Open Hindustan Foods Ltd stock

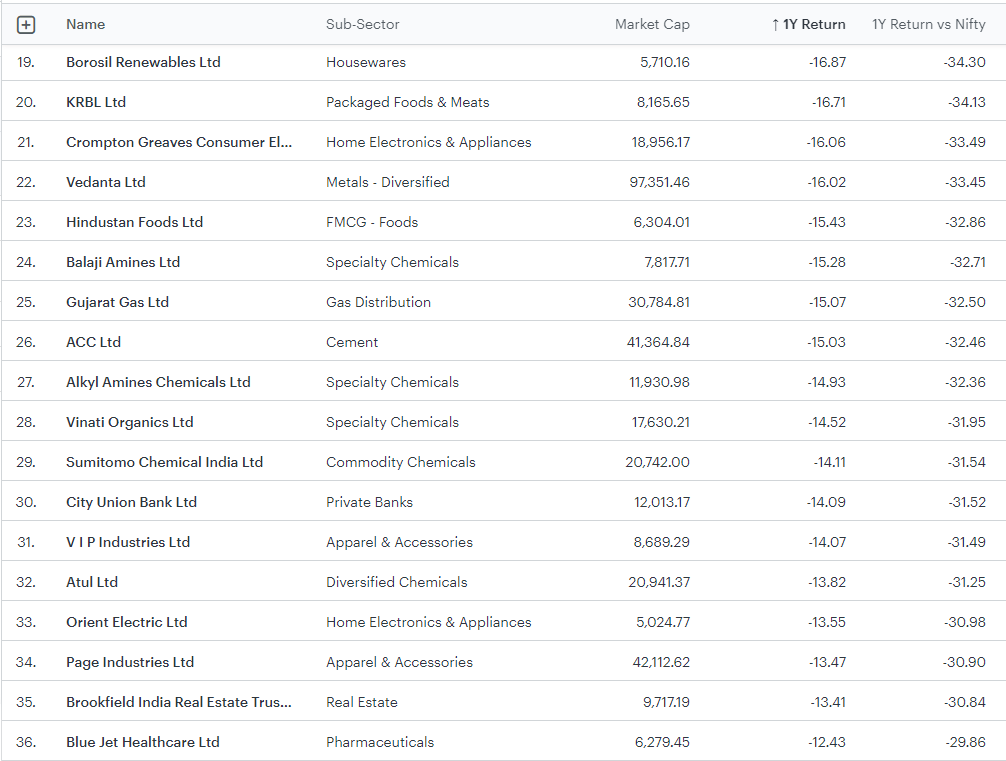134,222
